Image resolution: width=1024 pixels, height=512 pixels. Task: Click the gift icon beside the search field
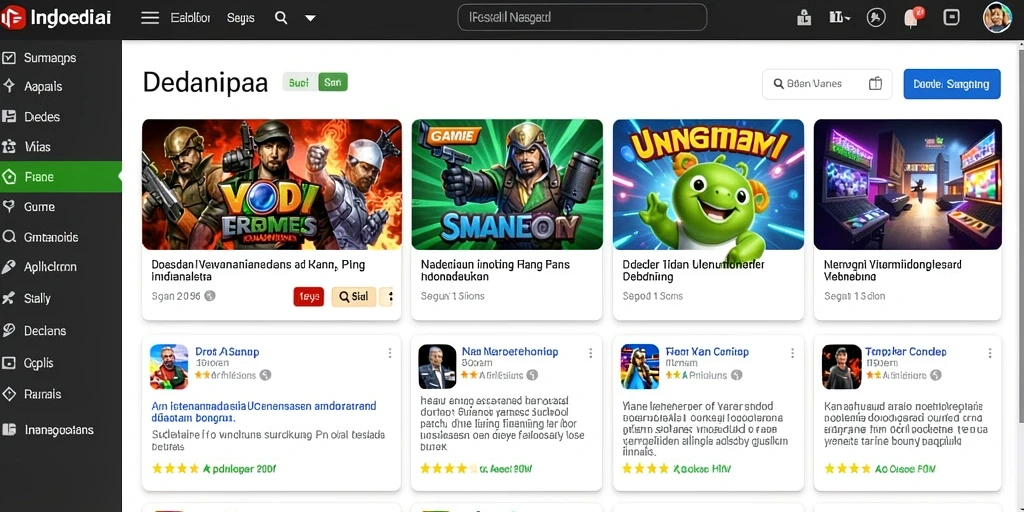[x=875, y=84]
